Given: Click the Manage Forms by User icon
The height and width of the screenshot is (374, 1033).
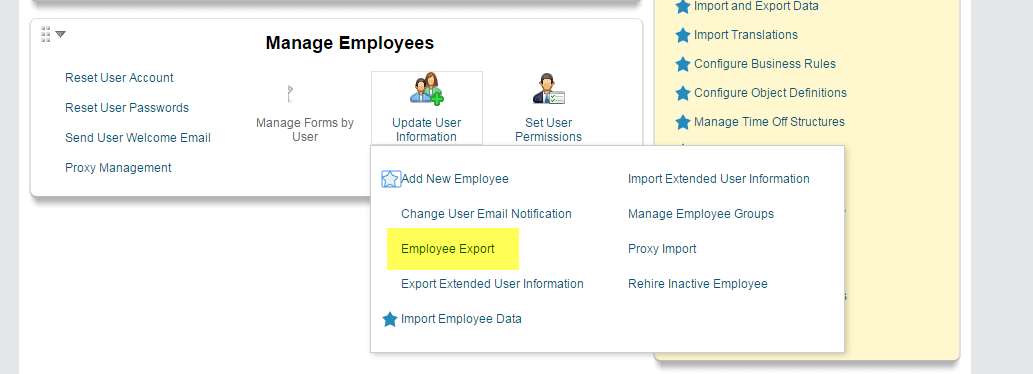Looking at the screenshot, I should pos(289,94).
